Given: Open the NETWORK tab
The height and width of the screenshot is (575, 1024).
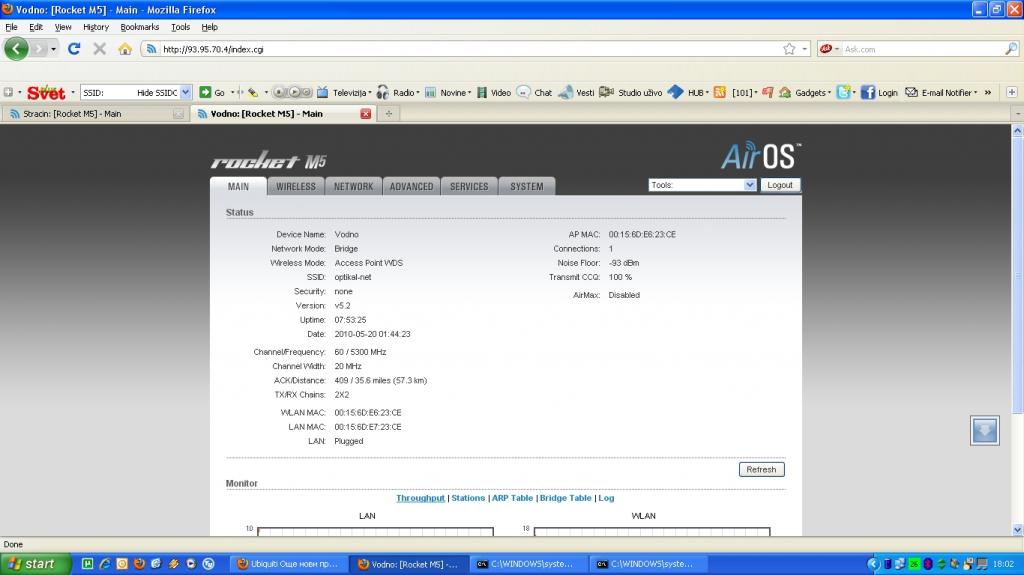Looking at the screenshot, I should (353, 186).
